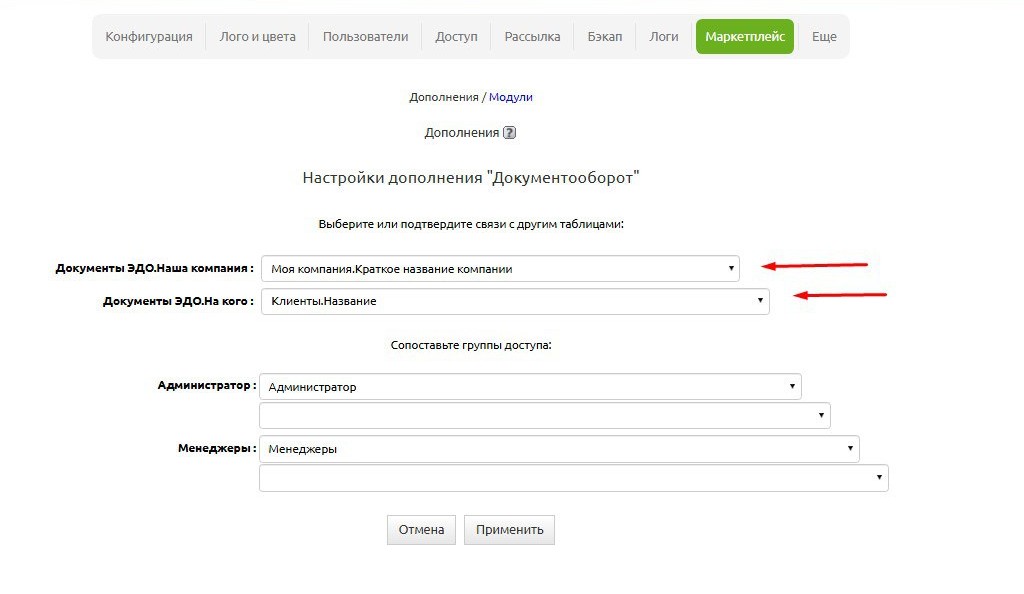Open the Наша компания dropdown
This screenshot has height=594, width=1024.
click(x=500, y=268)
